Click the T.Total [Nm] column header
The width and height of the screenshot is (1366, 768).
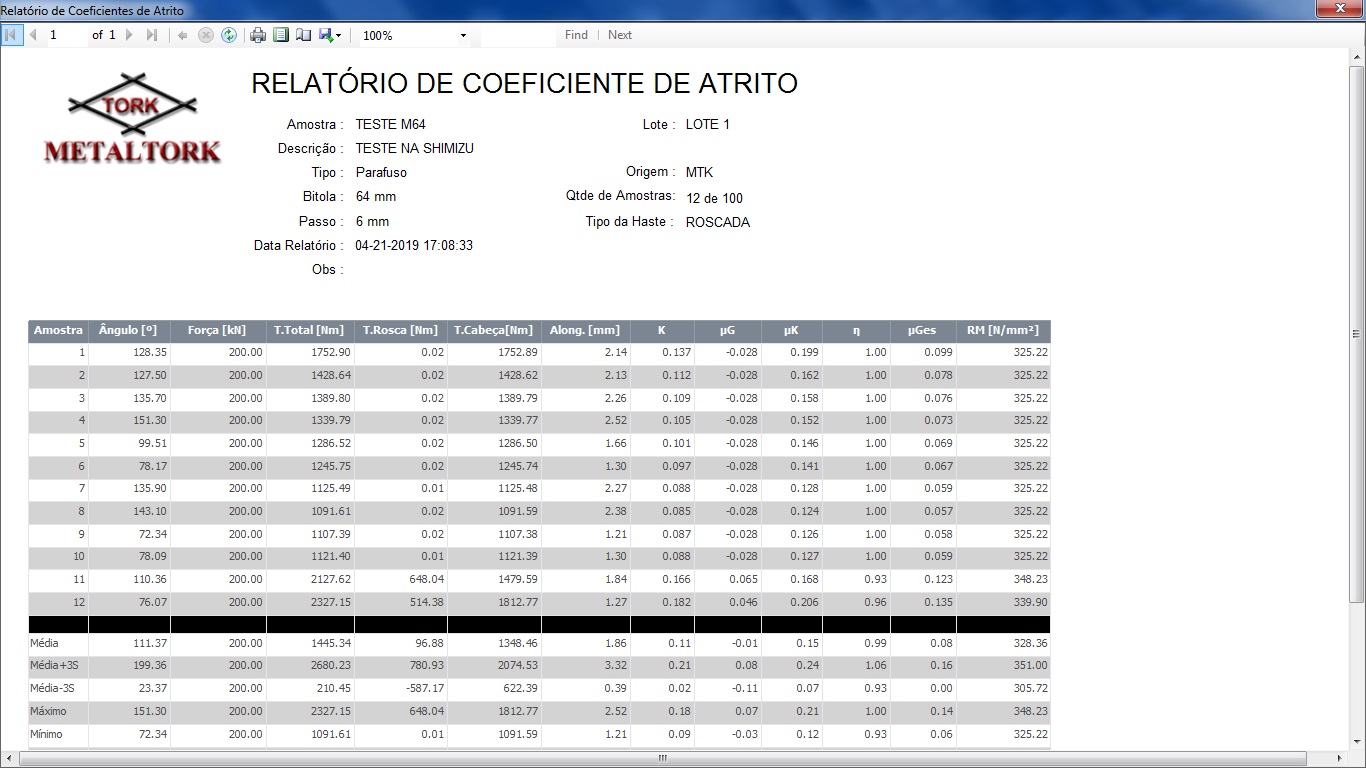(309, 330)
